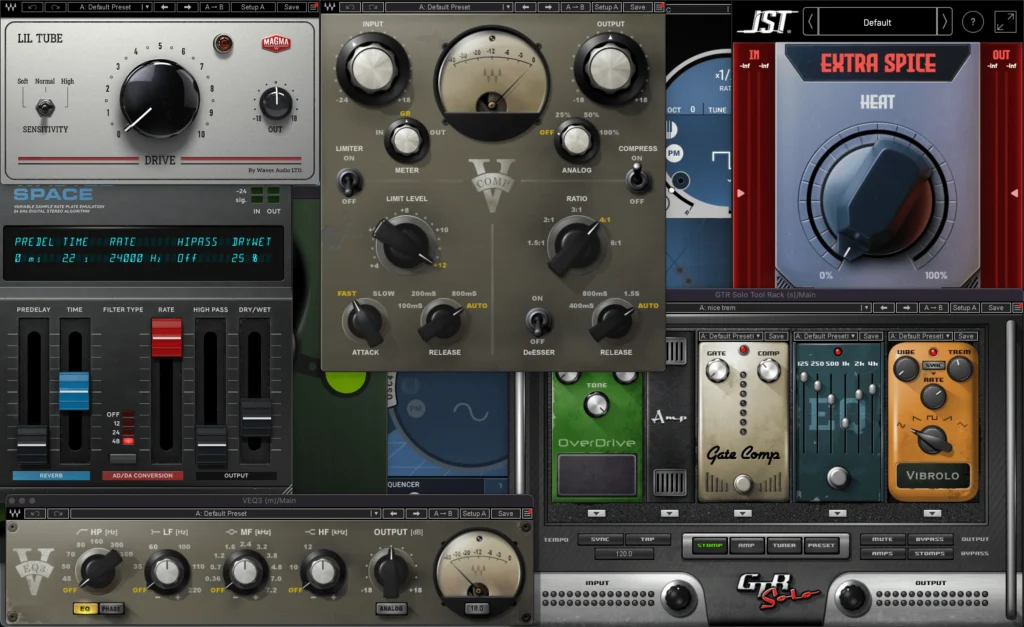Screen dimensions: 1024x627
Task: Click A→B in the VEQ3 toolbar
Action: [443, 513]
